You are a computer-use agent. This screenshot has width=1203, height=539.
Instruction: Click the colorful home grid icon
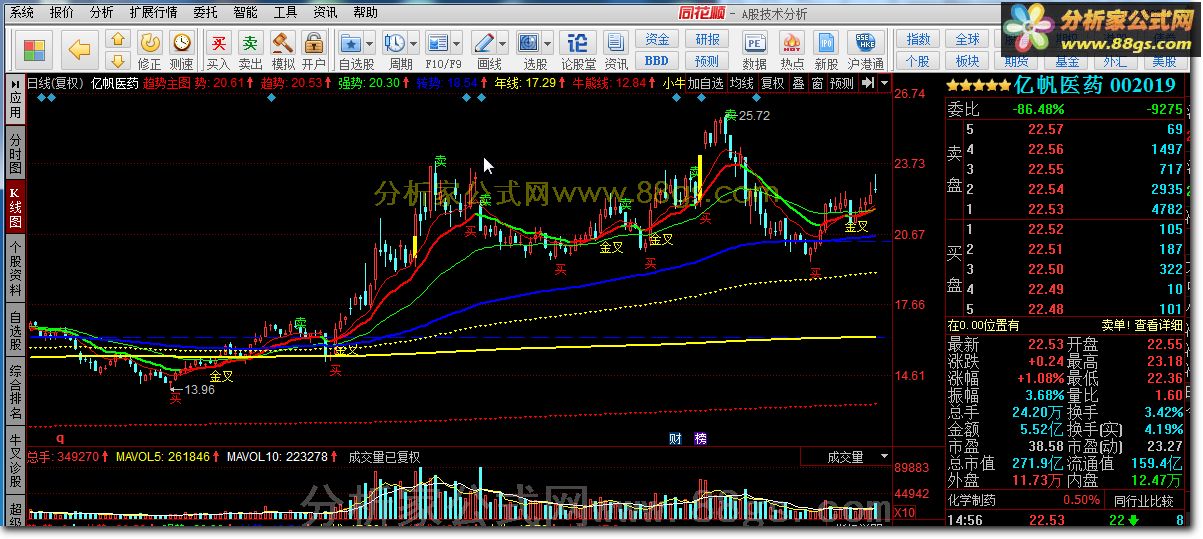pos(34,48)
